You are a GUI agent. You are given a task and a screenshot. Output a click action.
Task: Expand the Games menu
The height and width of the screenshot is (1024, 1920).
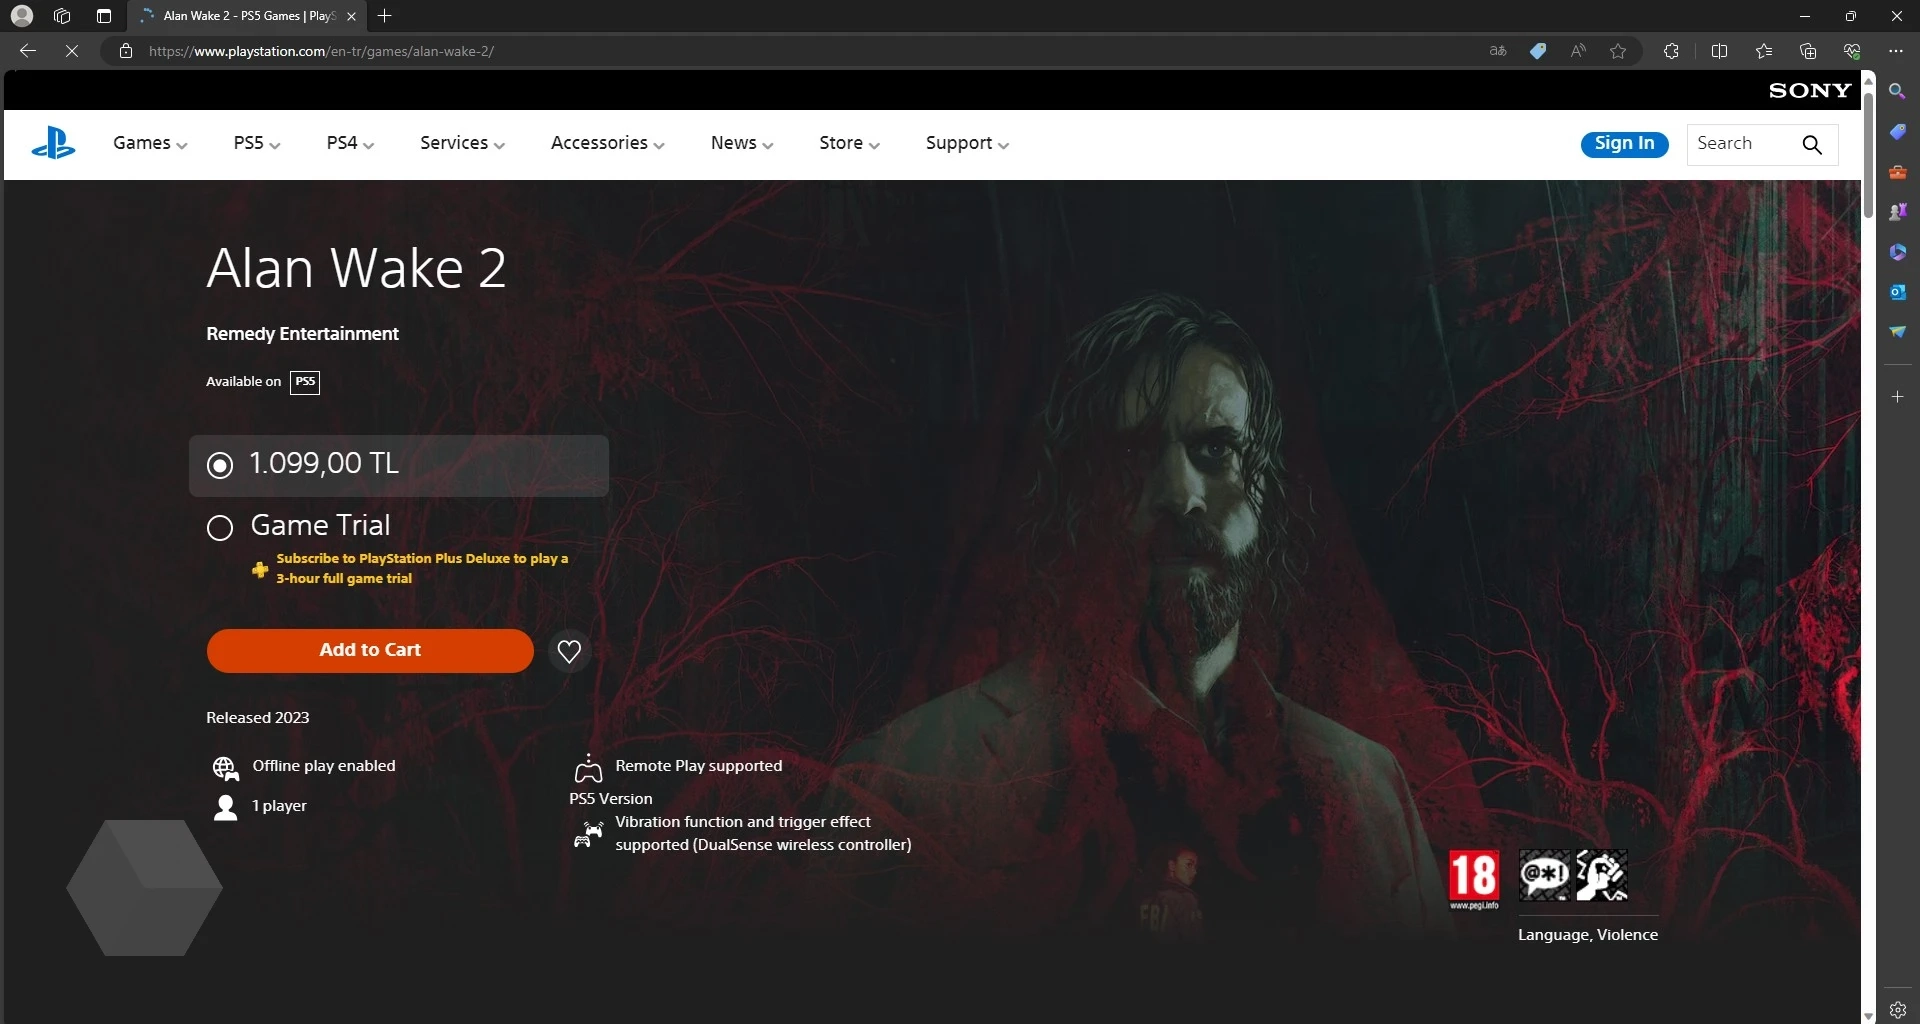point(150,143)
